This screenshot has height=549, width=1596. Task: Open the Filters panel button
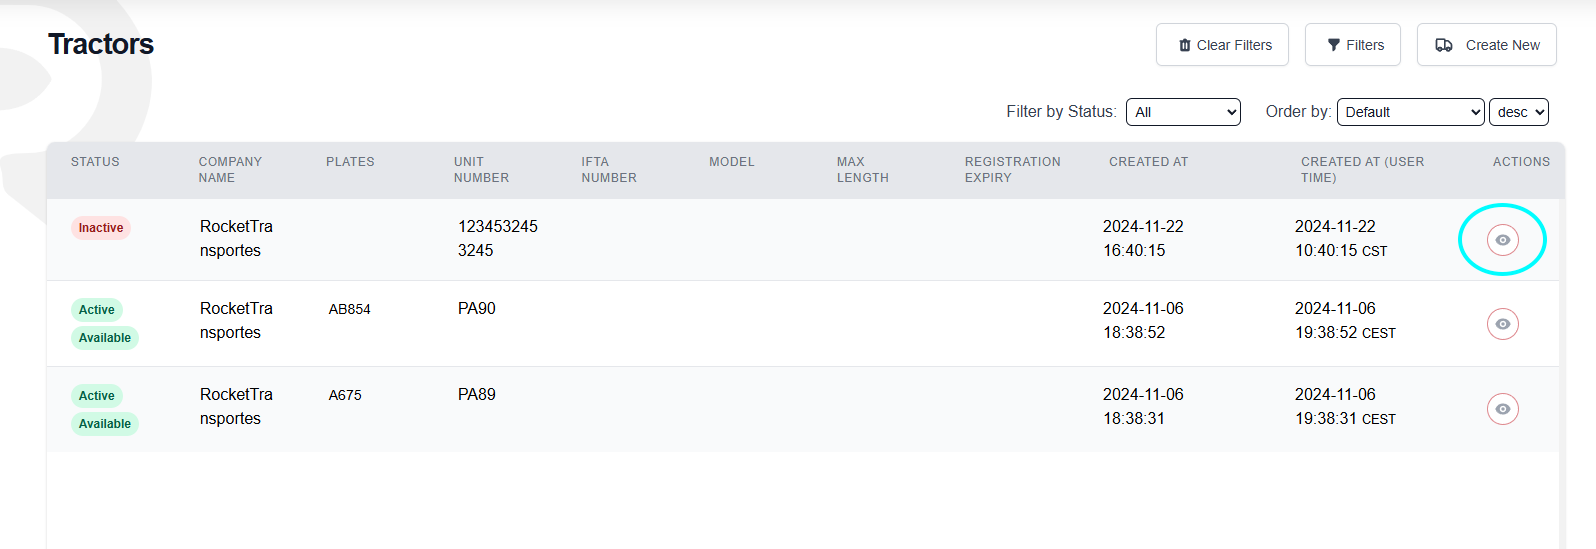tap(1353, 45)
